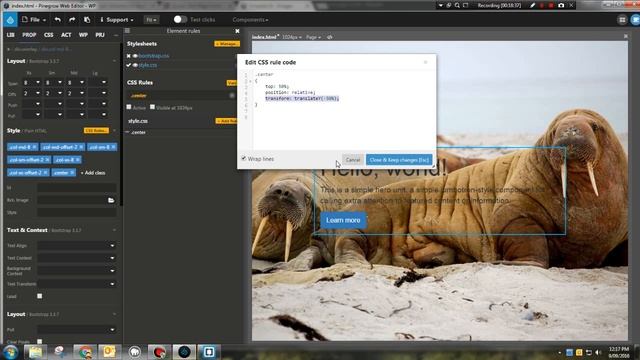Close the index.html page view
The image size is (640, 360).
626,36
